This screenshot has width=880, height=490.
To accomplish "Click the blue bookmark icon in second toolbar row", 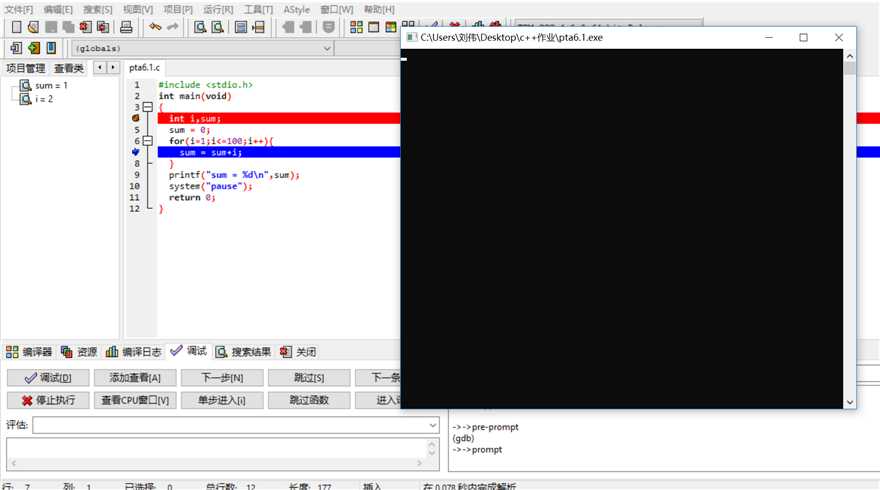I will click(51, 48).
